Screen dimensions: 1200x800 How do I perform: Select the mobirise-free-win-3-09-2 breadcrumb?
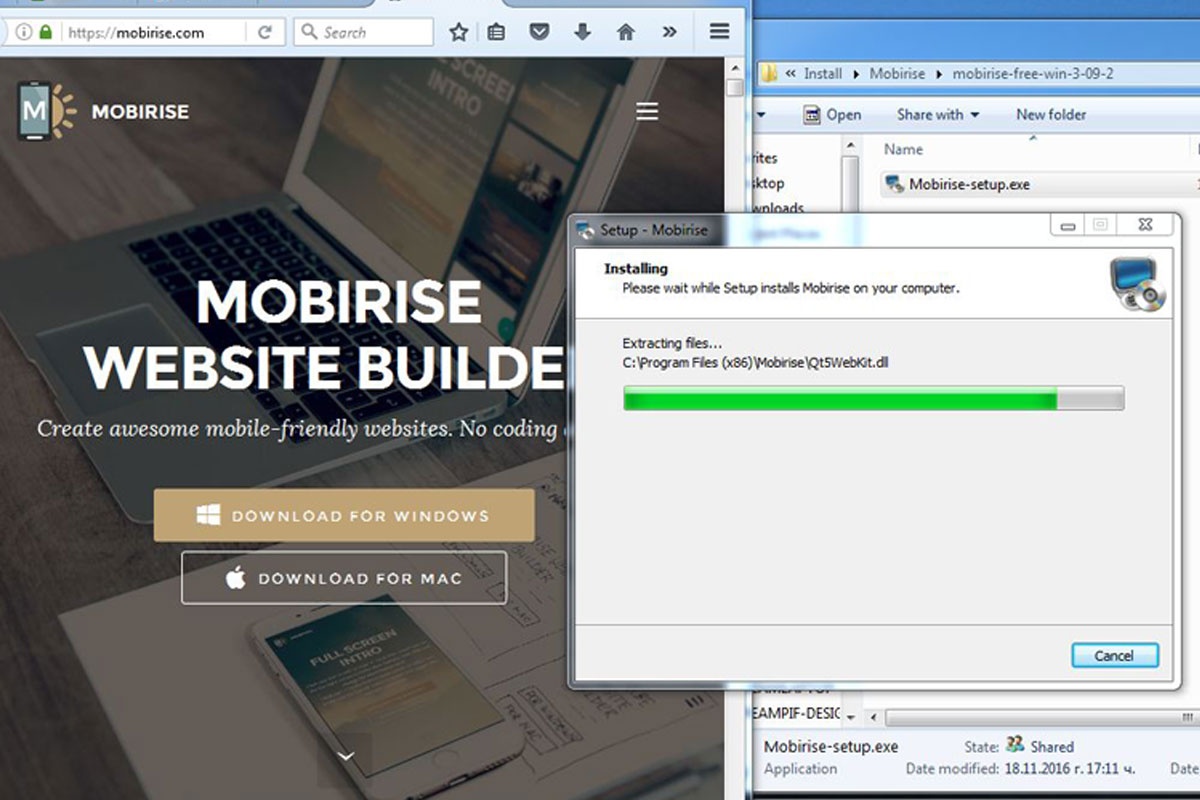coord(1032,73)
